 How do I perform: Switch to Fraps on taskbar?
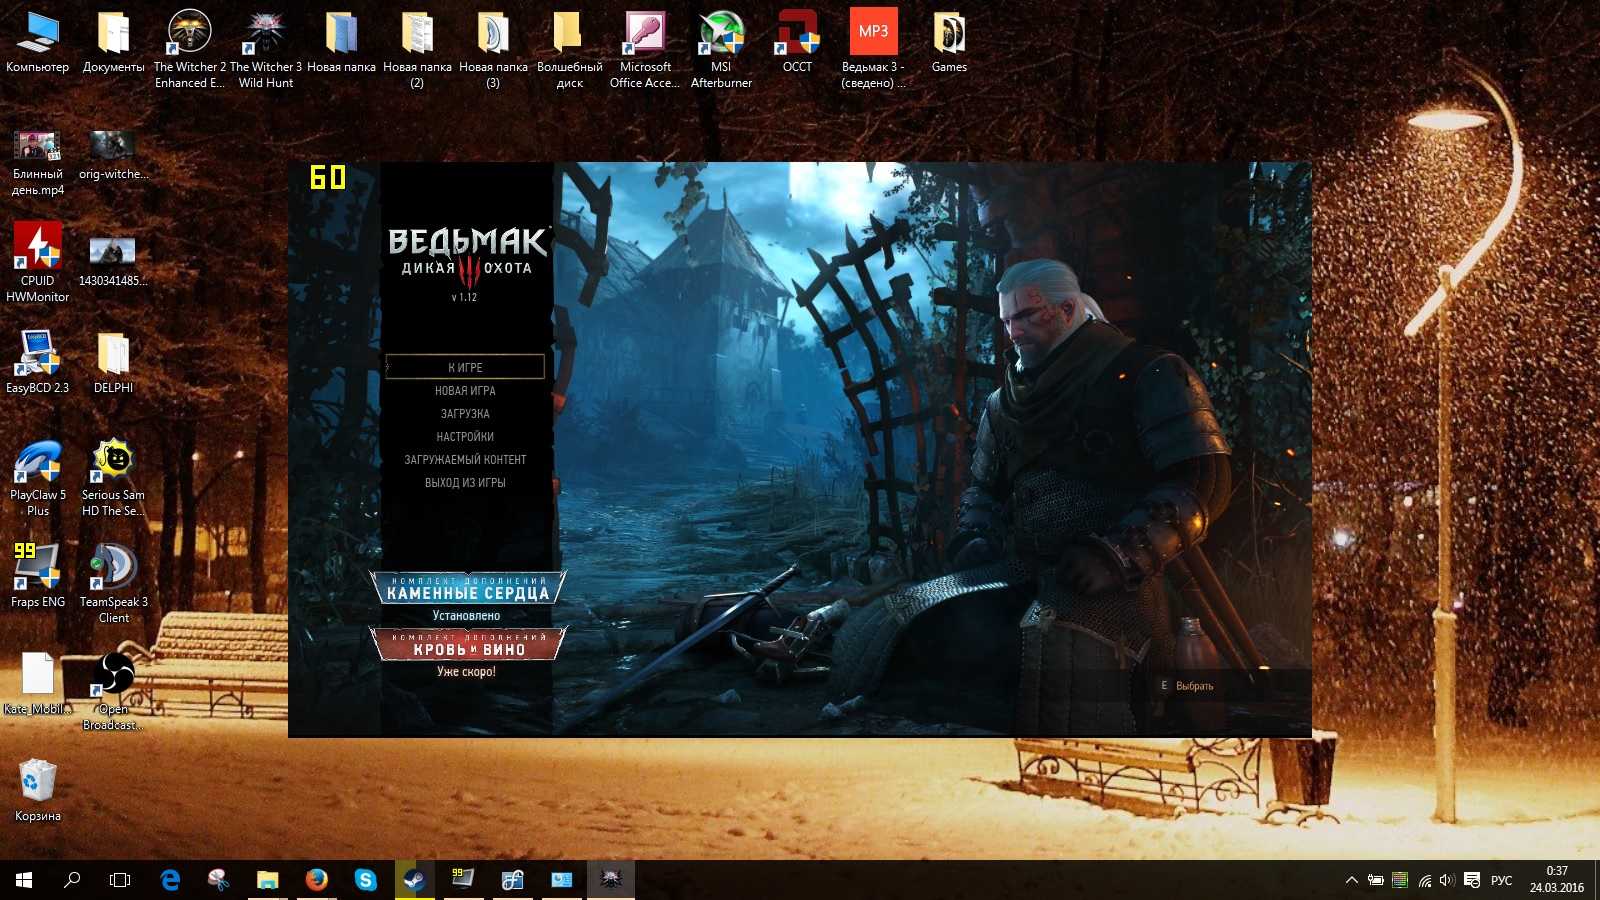coord(462,880)
